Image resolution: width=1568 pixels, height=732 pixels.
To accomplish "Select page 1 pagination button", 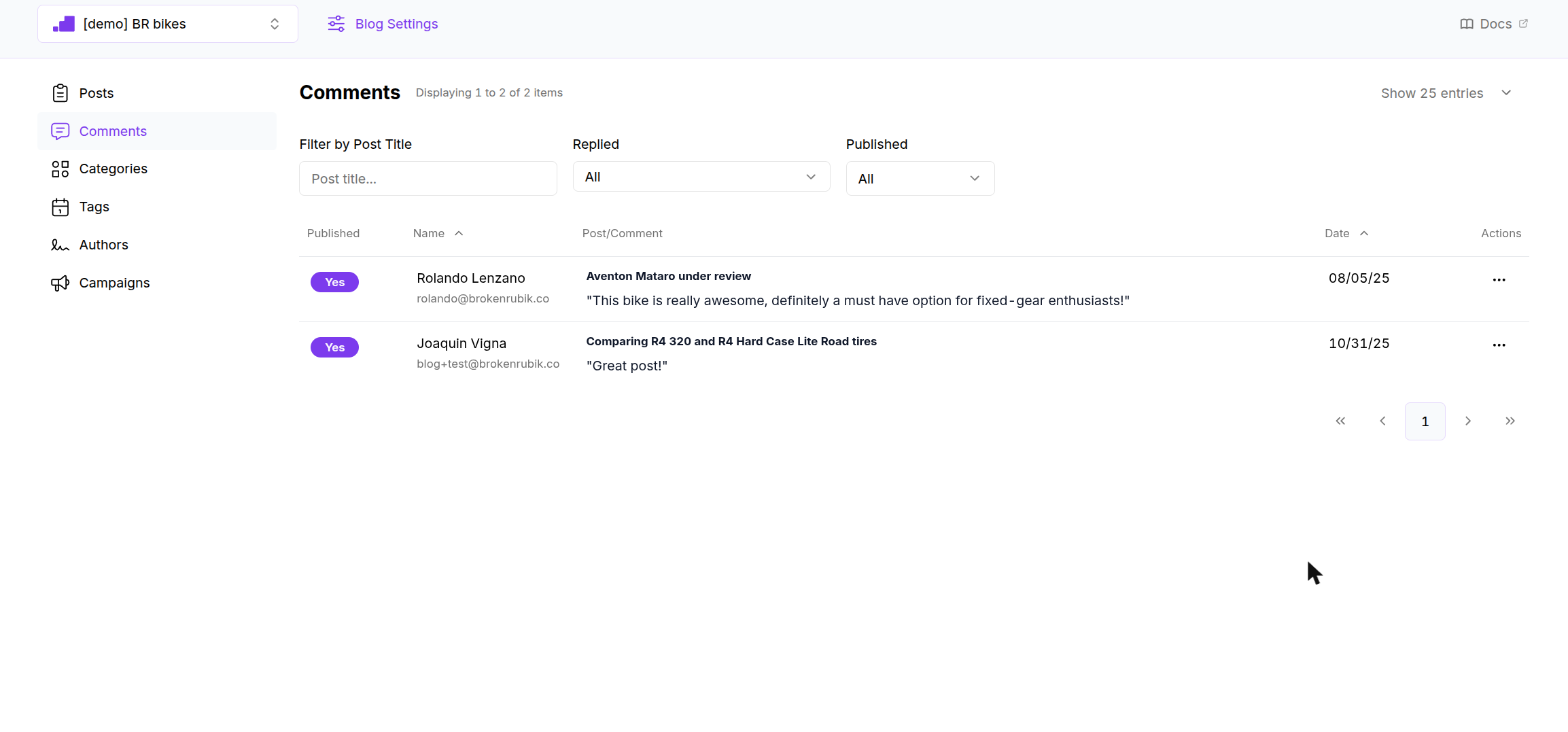I will click(x=1425, y=421).
